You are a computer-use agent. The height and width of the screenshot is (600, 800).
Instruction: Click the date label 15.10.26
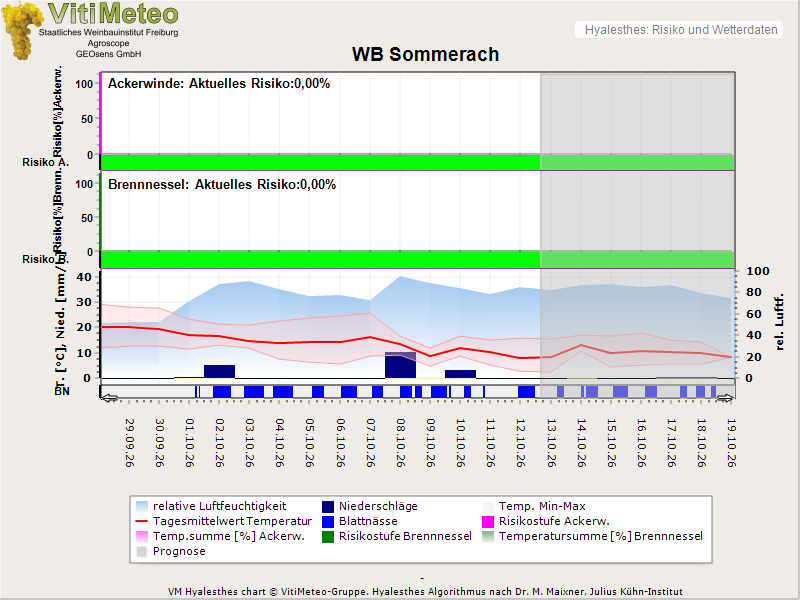coord(611,443)
